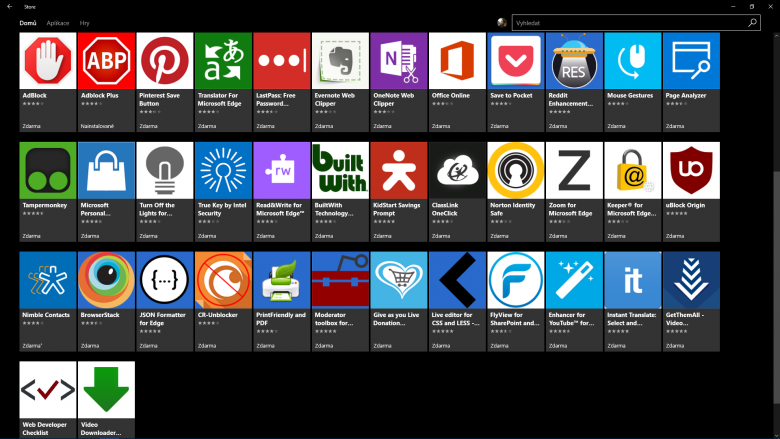Click the magnifier search button
The width and height of the screenshot is (780, 439).
[753, 23]
